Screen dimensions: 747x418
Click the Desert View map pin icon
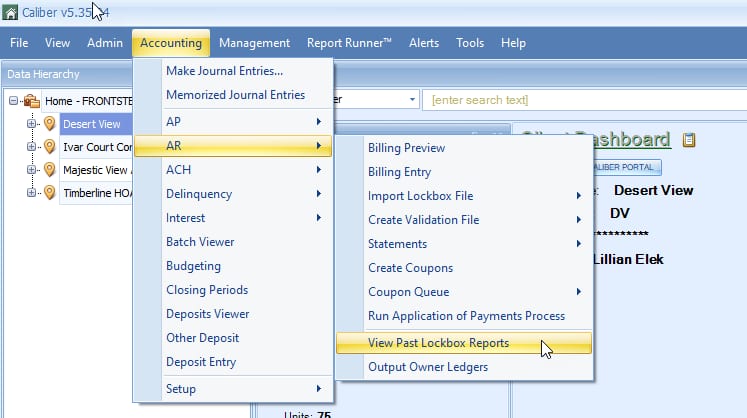pos(50,123)
